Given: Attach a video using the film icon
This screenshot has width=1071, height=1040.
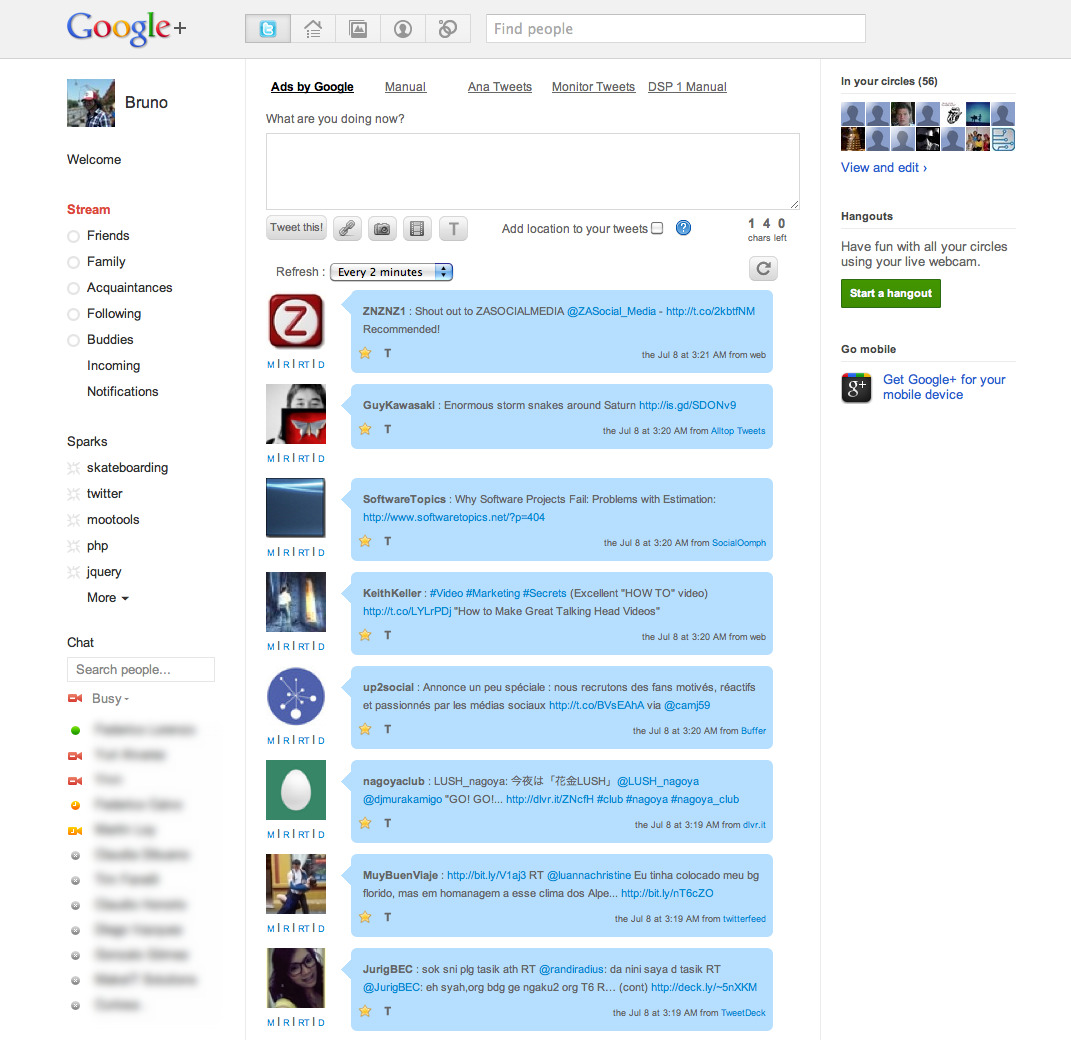Looking at the screenshot, I should click(417, 228).
